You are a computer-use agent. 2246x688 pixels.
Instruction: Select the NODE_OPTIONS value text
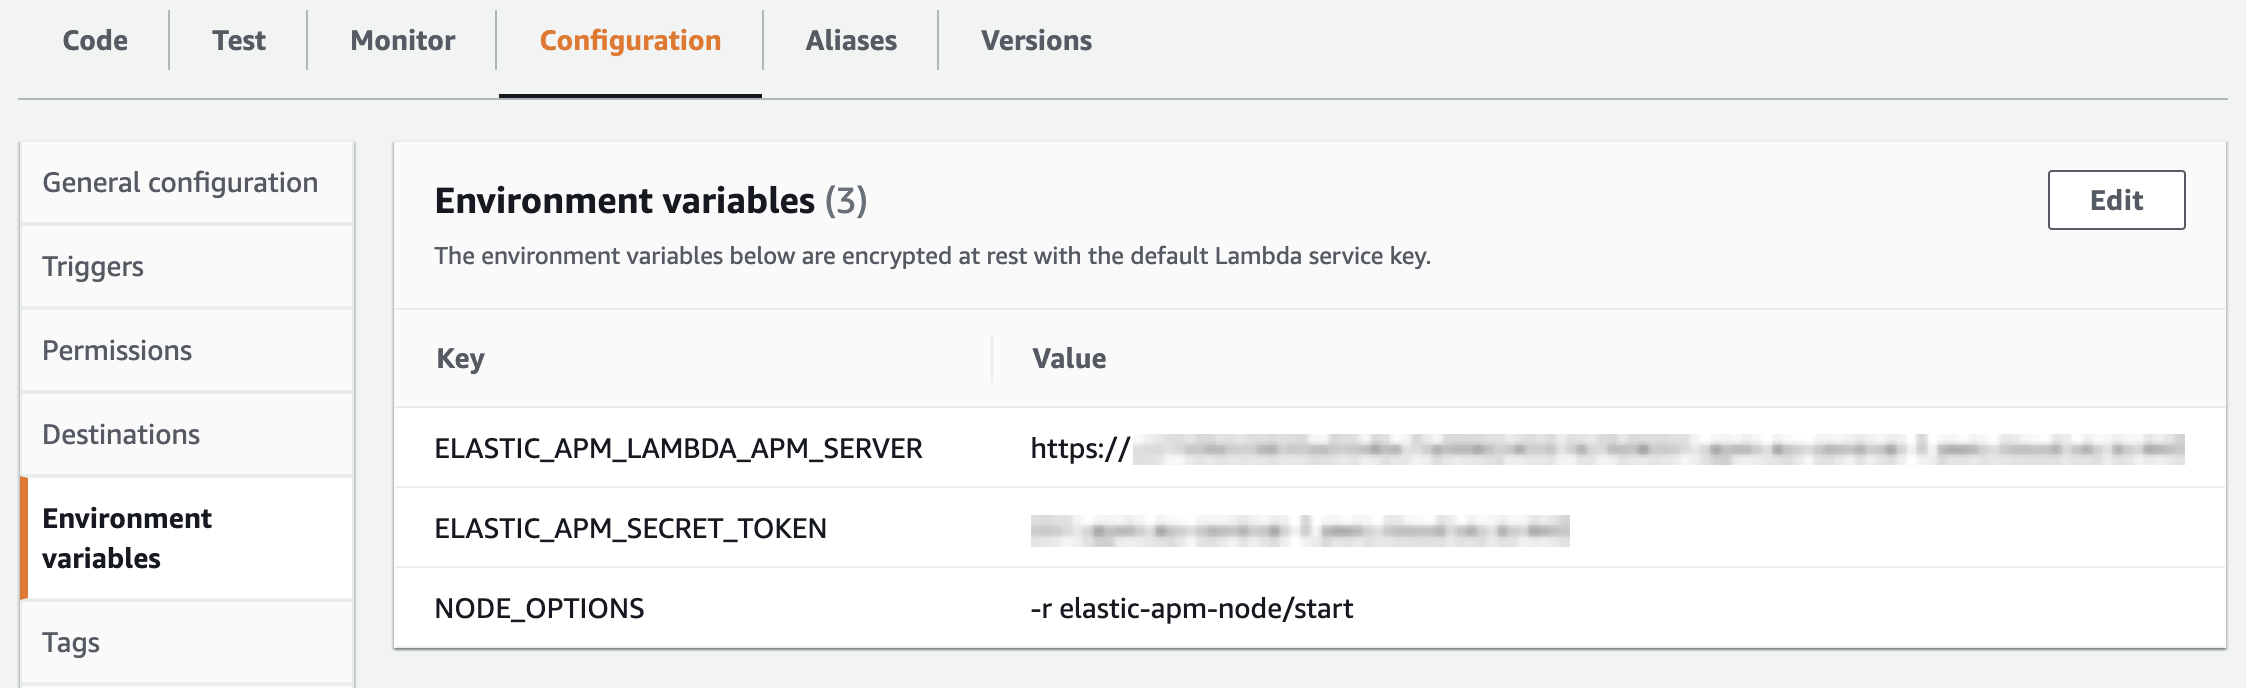1190,607
